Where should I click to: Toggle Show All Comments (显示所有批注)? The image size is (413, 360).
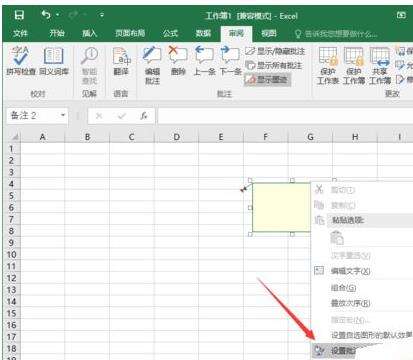[x=274, y=65]
